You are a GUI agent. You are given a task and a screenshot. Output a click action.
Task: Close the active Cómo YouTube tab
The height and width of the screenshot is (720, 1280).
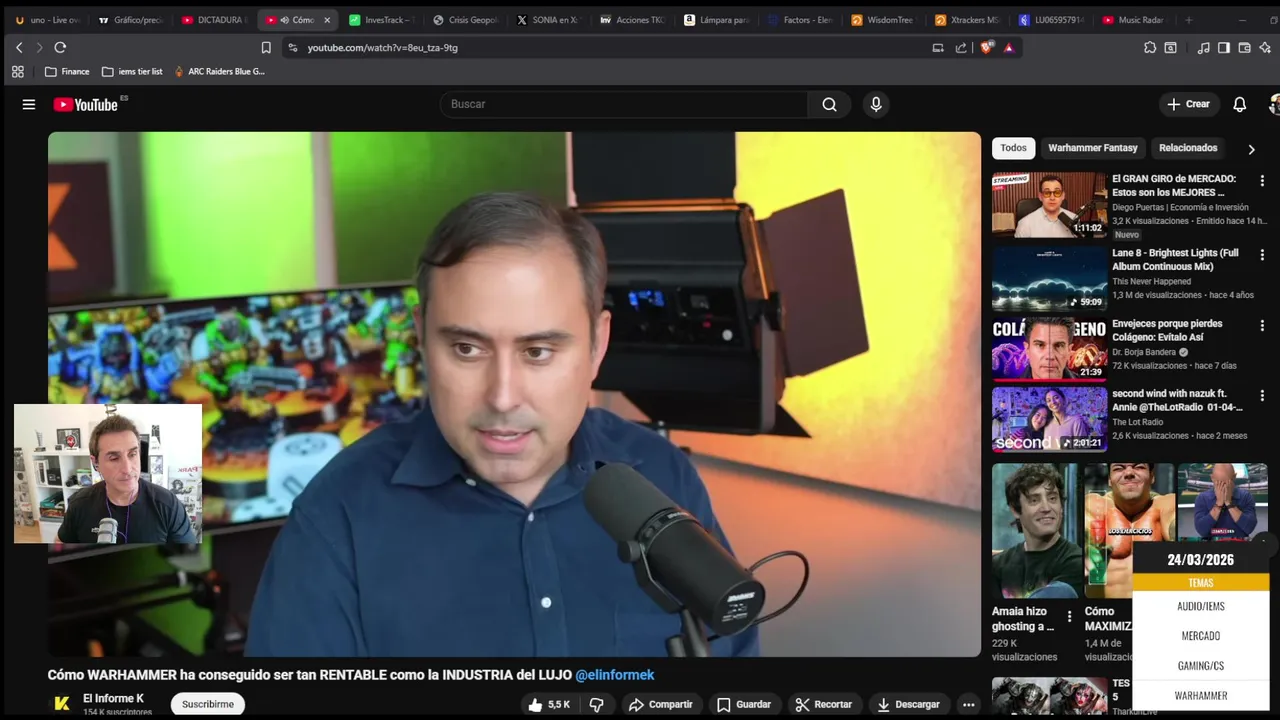[326, 20]
